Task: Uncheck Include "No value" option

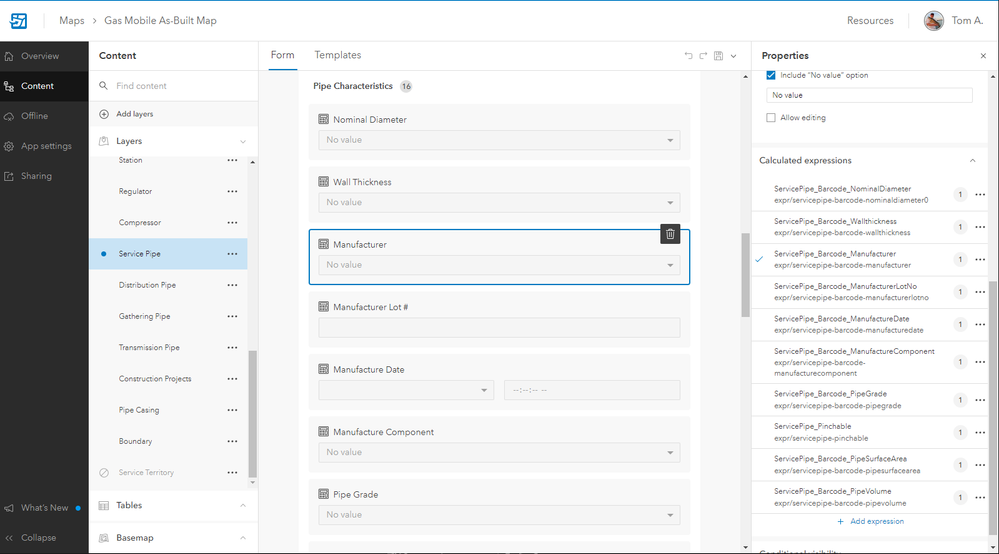Action: click(770, 75)
